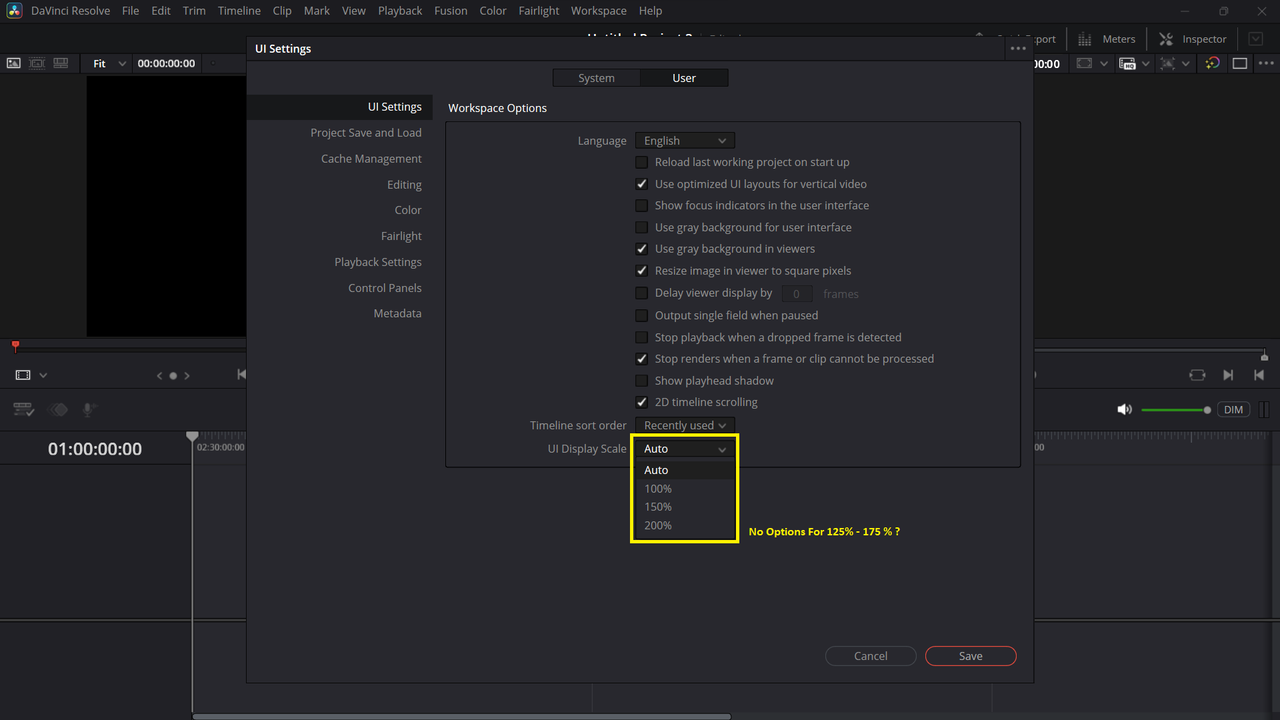The height and width of the screenshot is (720, 1280).
Task: Check Use gray background for user interface
Action: [x=642, y=227]
